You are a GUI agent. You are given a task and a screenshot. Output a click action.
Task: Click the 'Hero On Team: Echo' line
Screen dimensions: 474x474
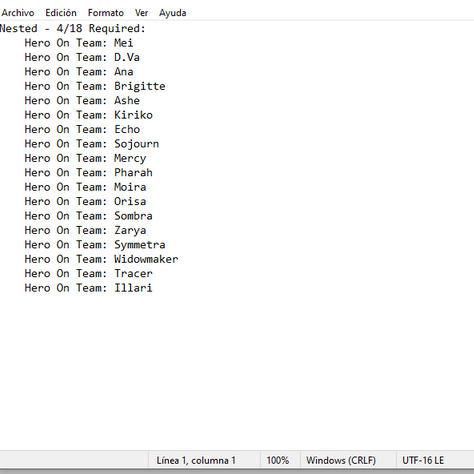pos(82,129)
